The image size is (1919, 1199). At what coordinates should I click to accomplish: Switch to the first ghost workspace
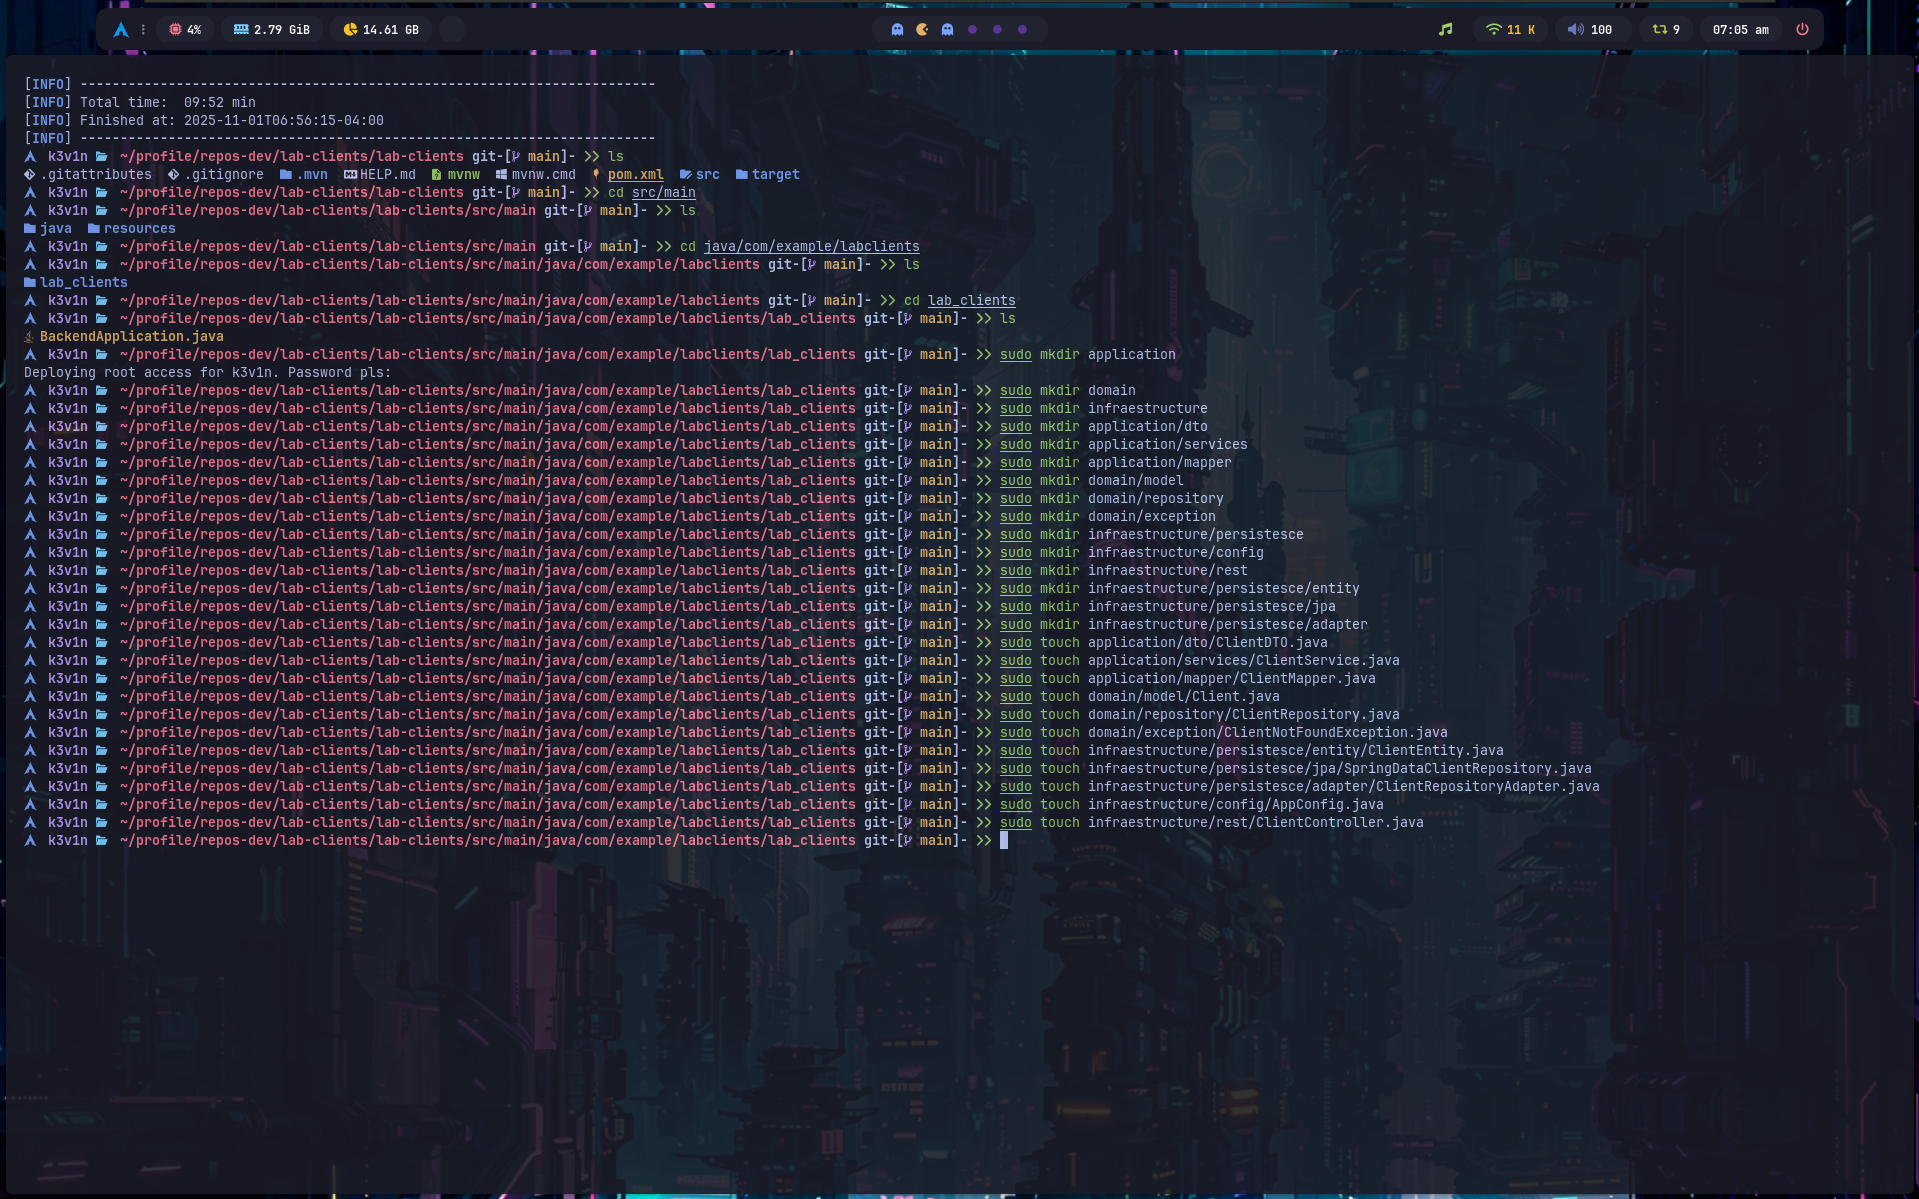pyautogui.click(x=897, y=30)
